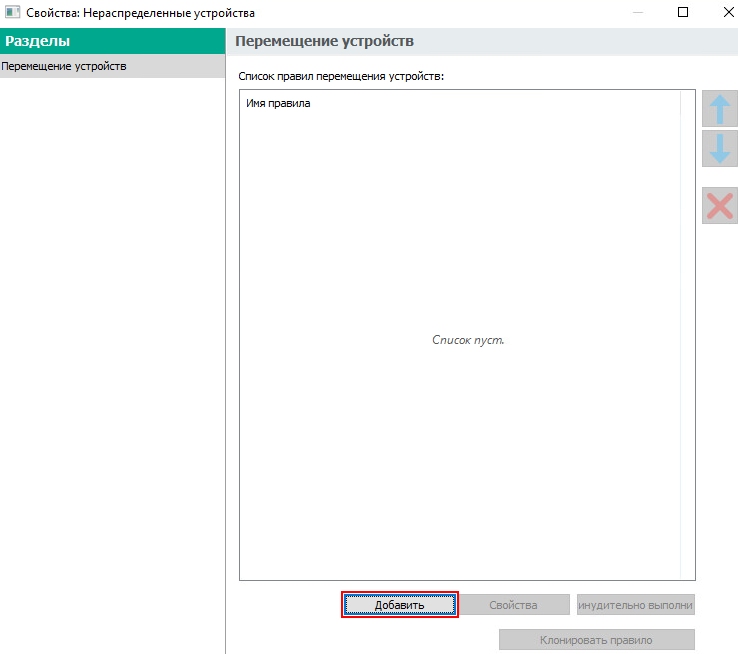Click the Принудительно выполнить button
Image resolution: width=738 pixels, height=654 pixels.
[x=635, y=605]
